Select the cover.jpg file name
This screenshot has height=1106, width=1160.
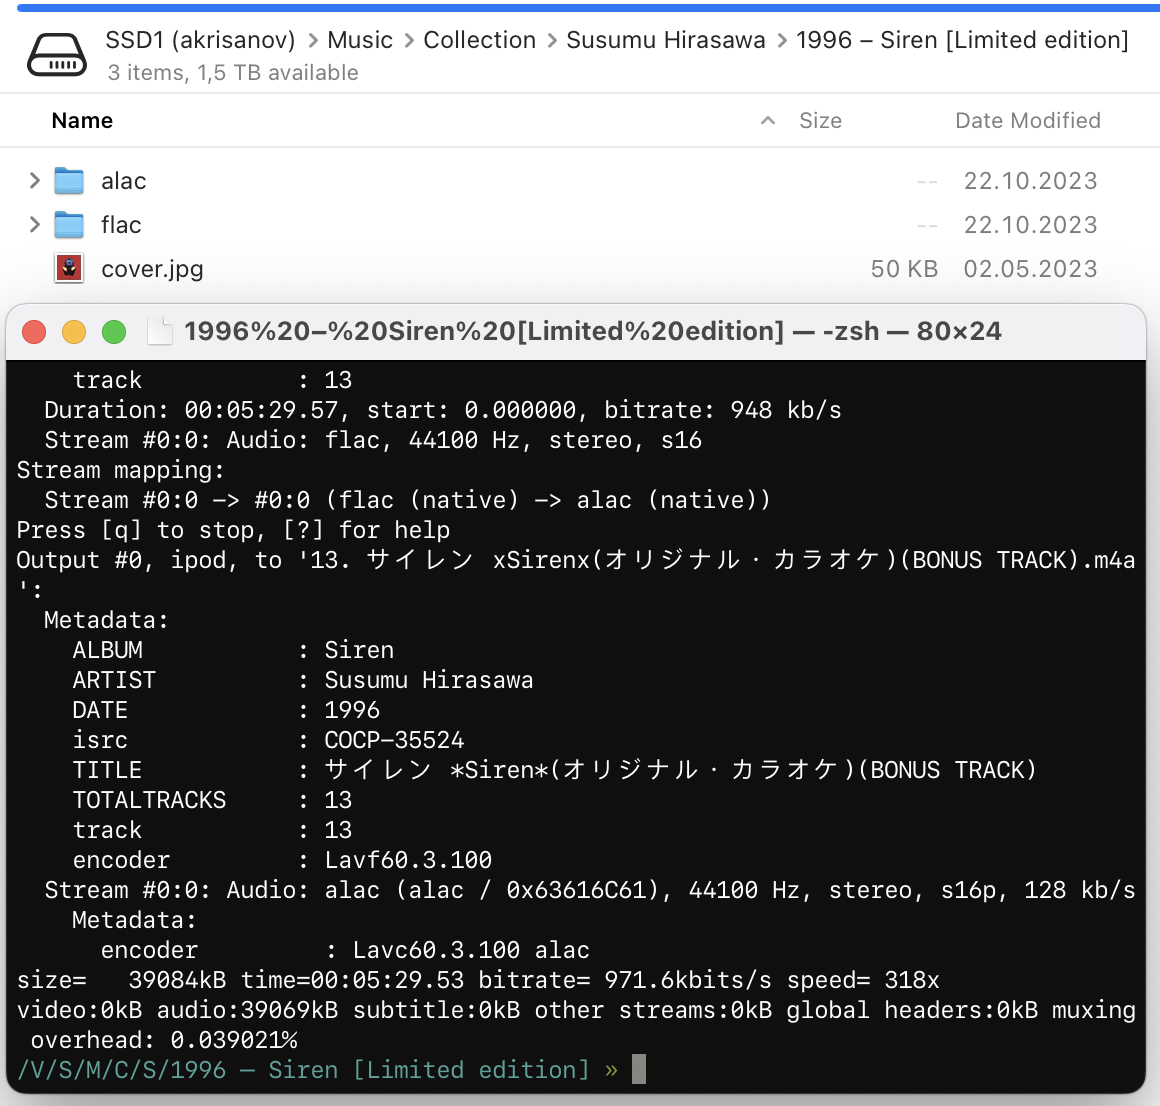(152, 269)
